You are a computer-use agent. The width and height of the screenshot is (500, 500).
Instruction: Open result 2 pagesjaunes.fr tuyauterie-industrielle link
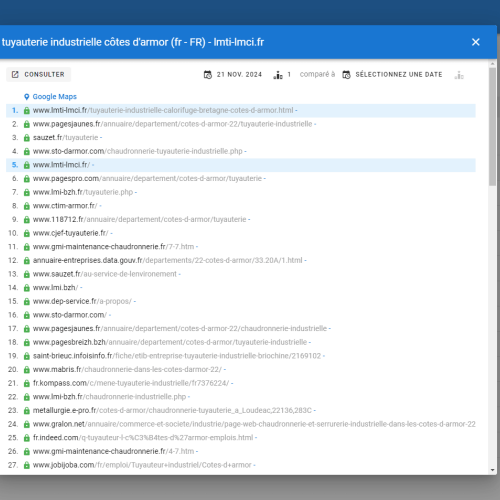click(x=172, y=124)
